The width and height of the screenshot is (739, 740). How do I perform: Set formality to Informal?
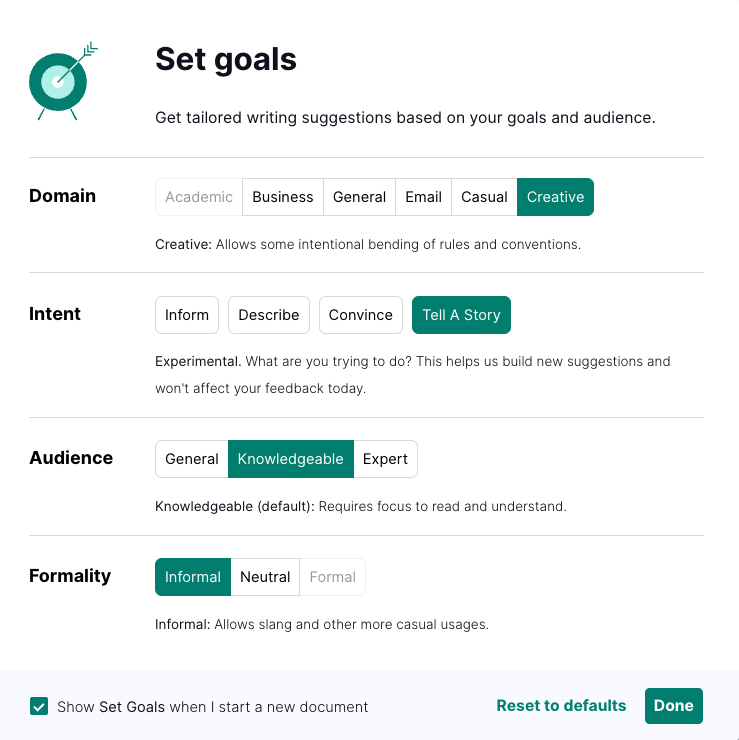(x=193, y=577)
